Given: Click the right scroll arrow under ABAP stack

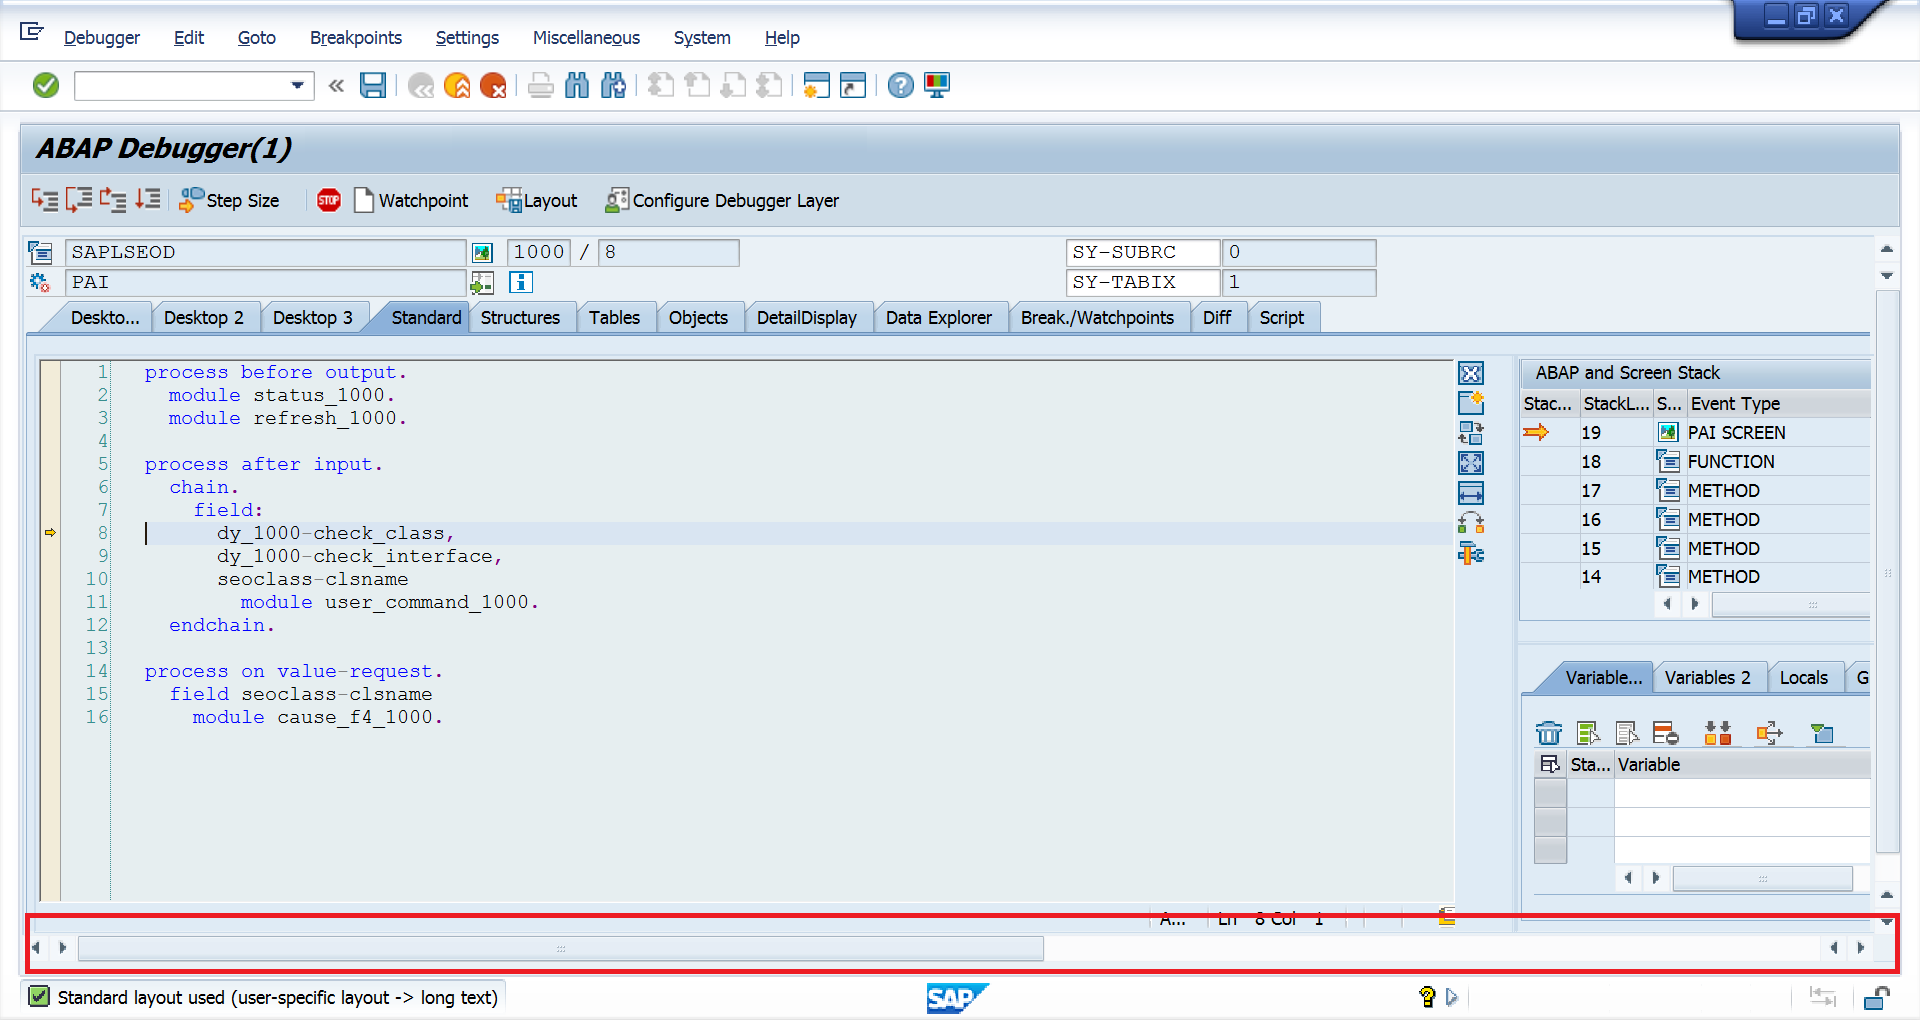Looking at the screenshot, I should [1694, 603].
